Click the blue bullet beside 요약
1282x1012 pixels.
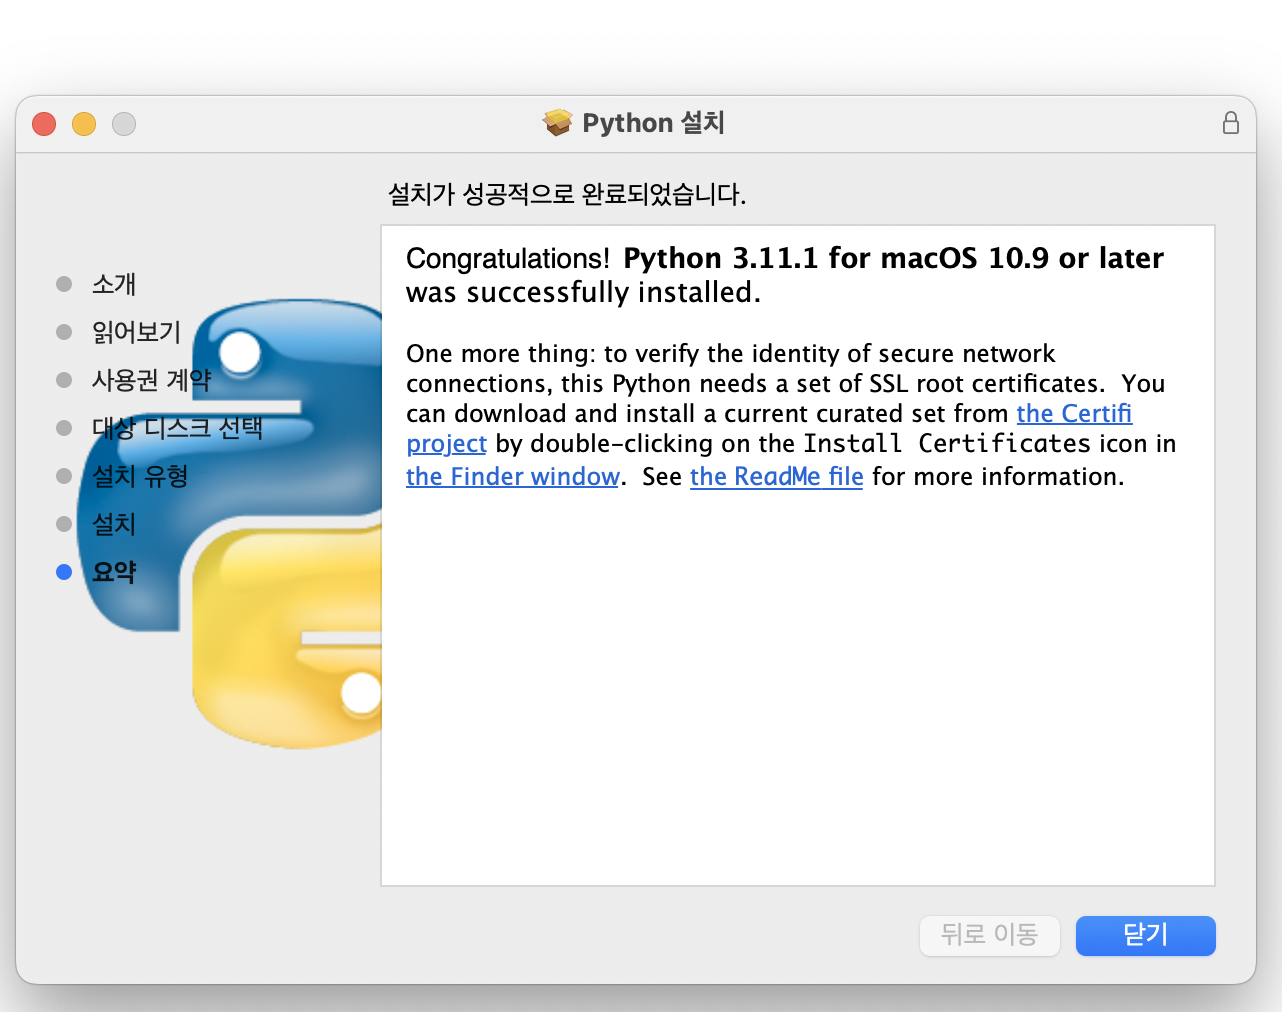[x=64, y=572]
